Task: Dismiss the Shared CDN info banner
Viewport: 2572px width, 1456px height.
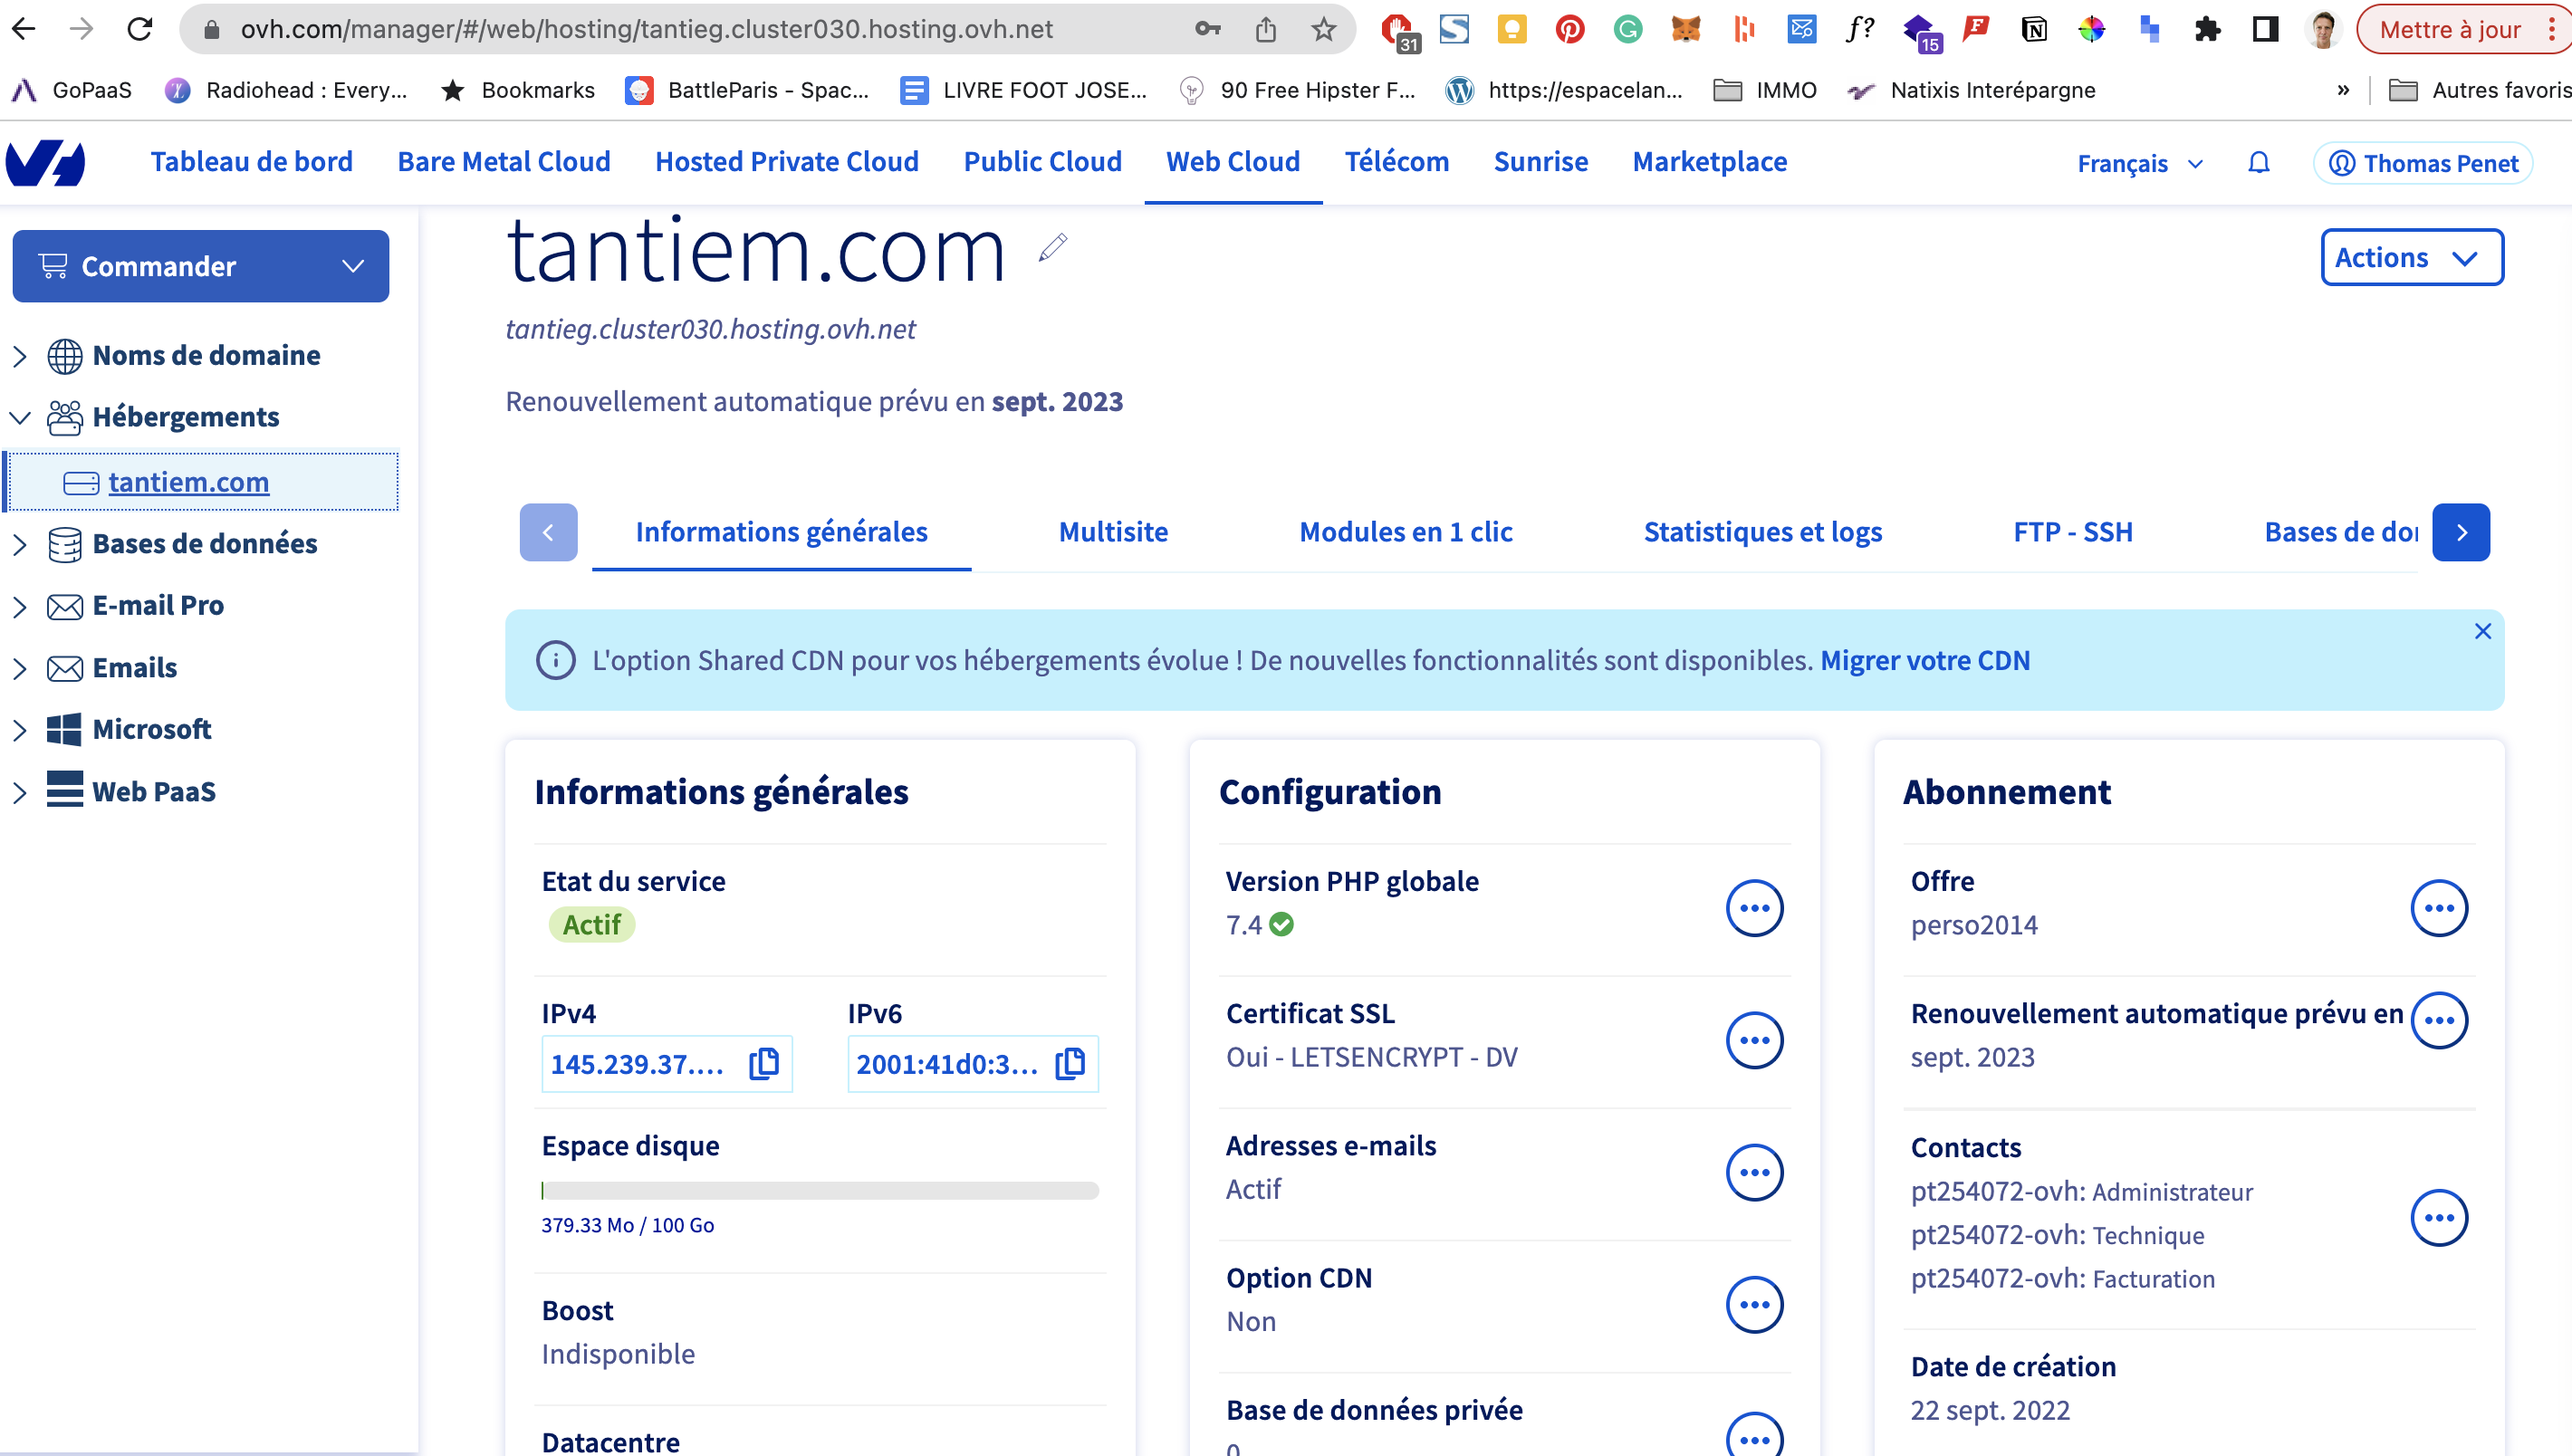Action: 2482,631
